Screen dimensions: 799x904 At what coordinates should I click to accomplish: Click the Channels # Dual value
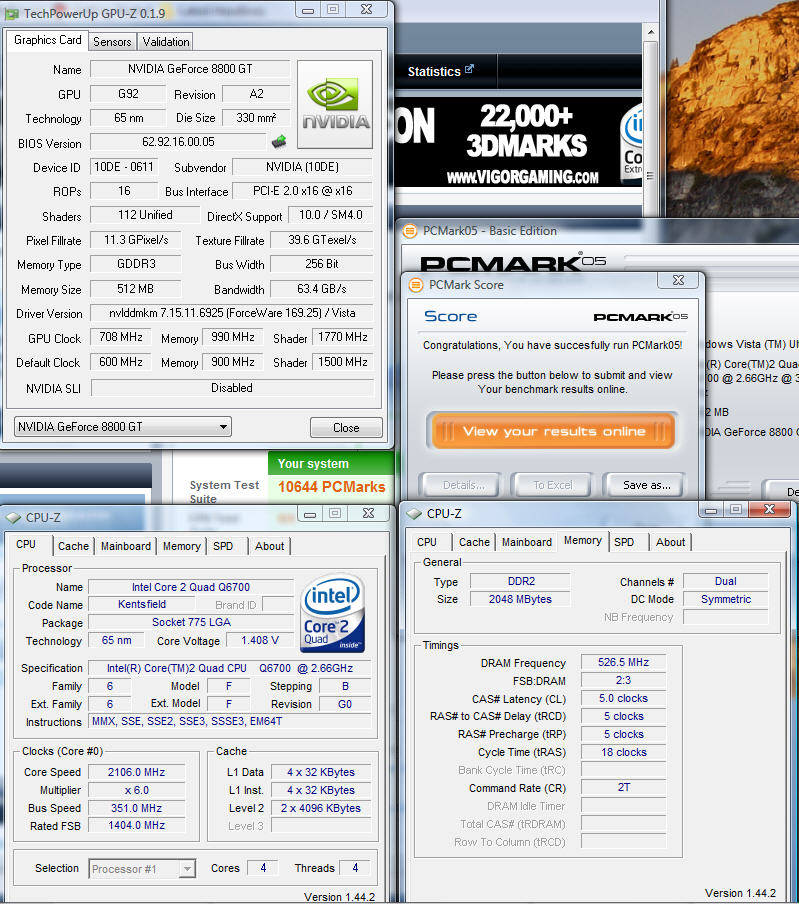725,581
